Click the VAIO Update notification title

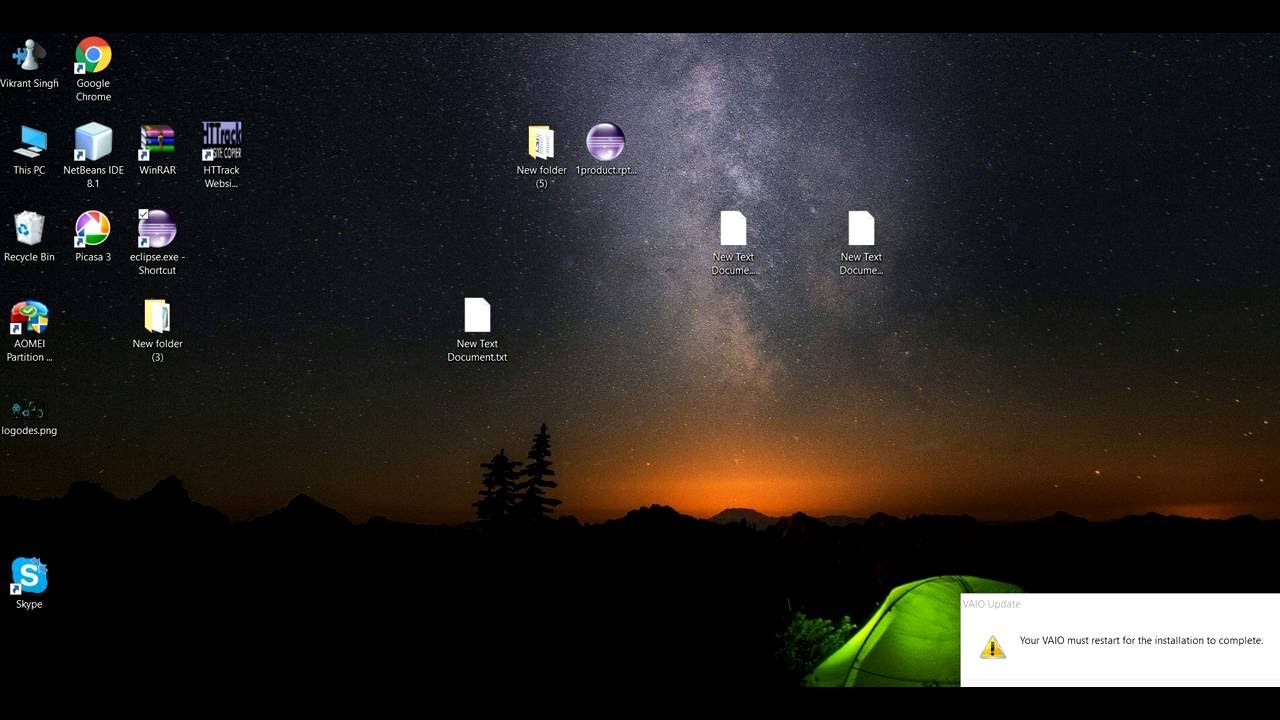(x=991, y=604)
